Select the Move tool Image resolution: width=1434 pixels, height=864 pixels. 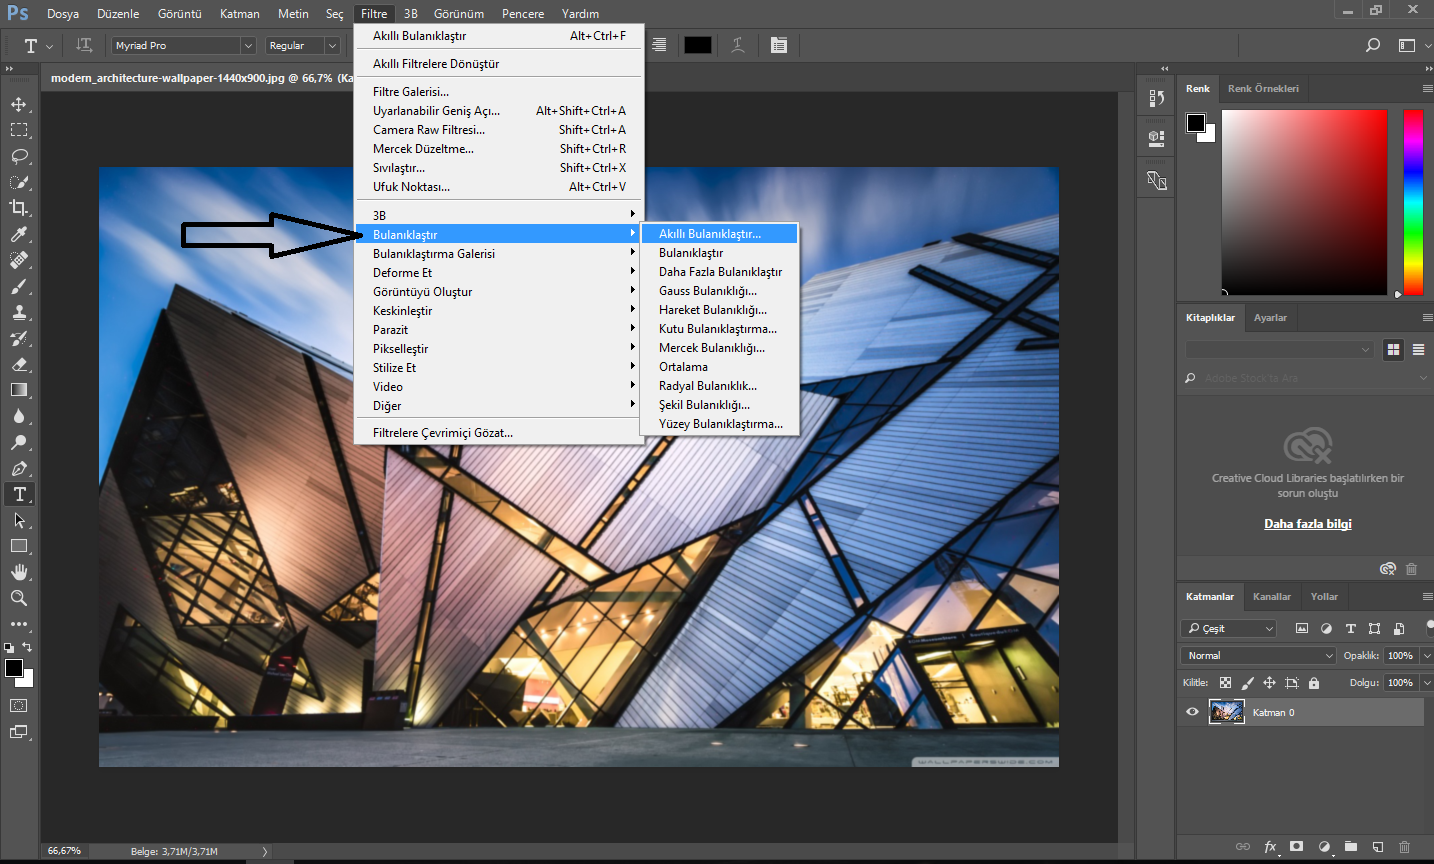(x=19, y=104)
